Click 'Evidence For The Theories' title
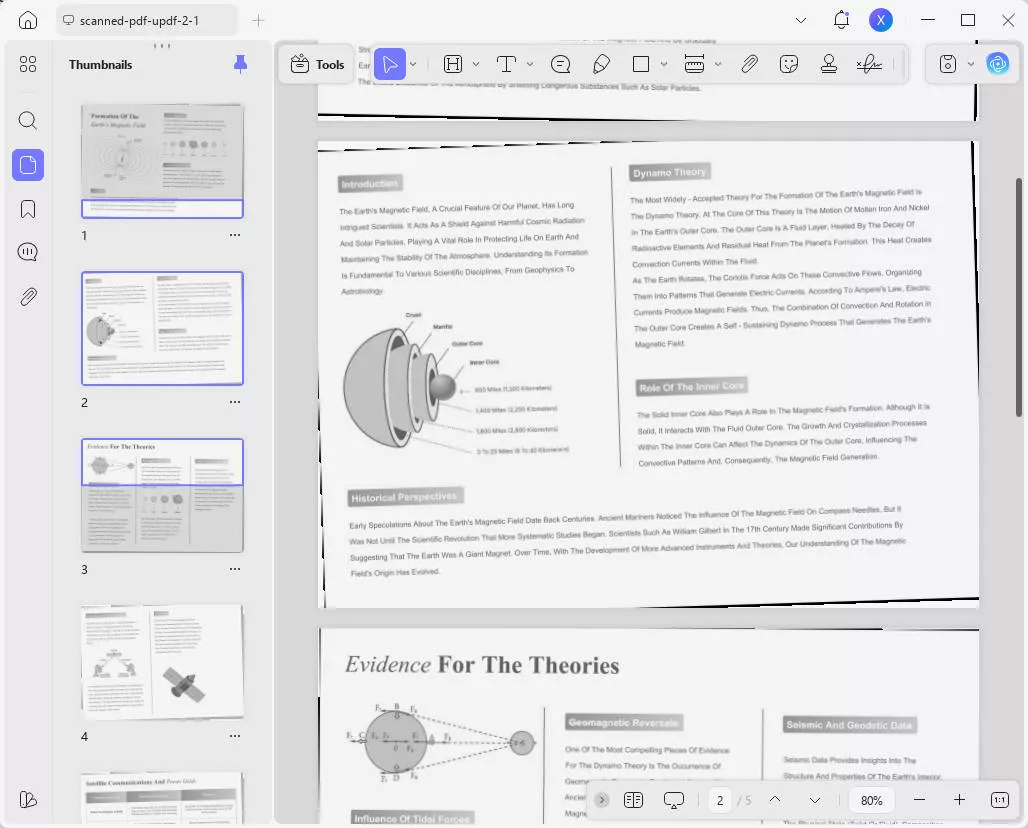1028x828 pixels. pyautogui.click(x=483, y=665)
